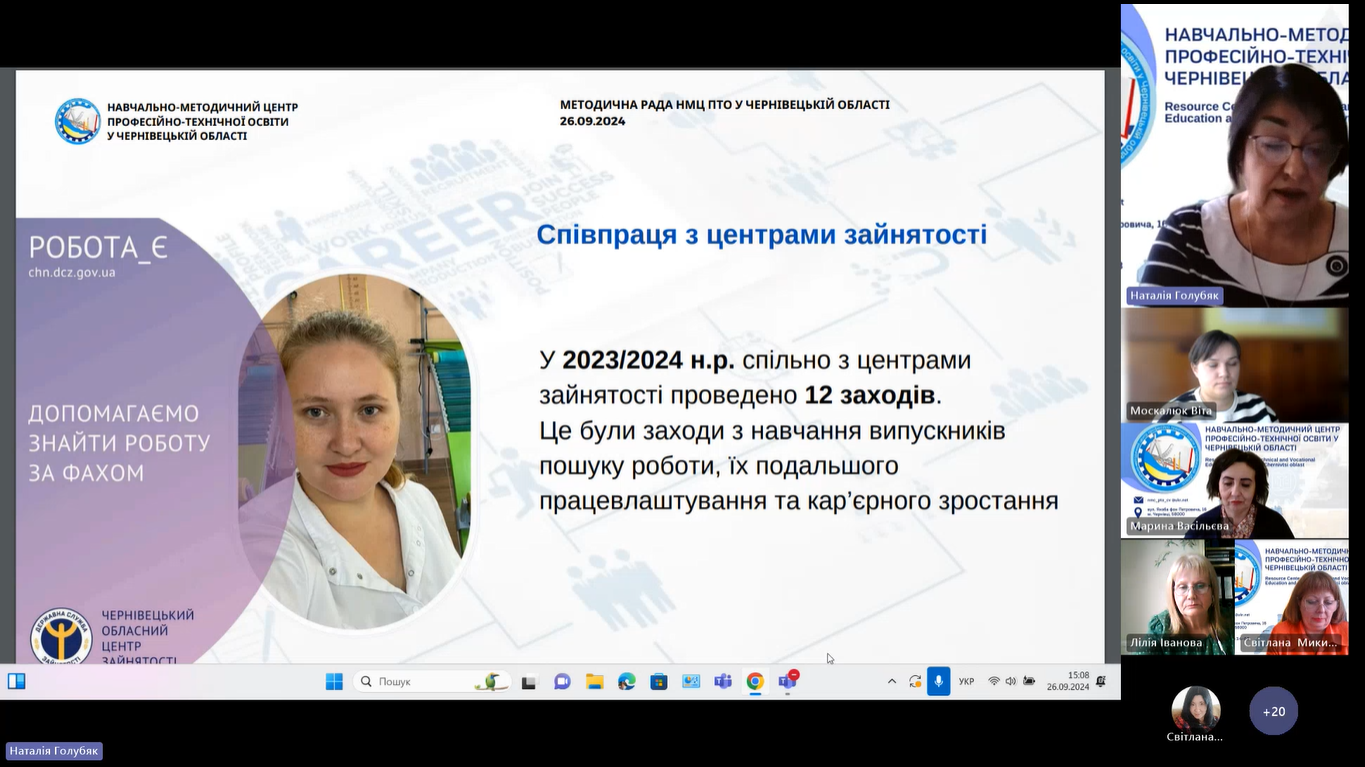1365x767 pixels.
Task: Open Microsoft Store from the taskbar
Action: (658, 681)
